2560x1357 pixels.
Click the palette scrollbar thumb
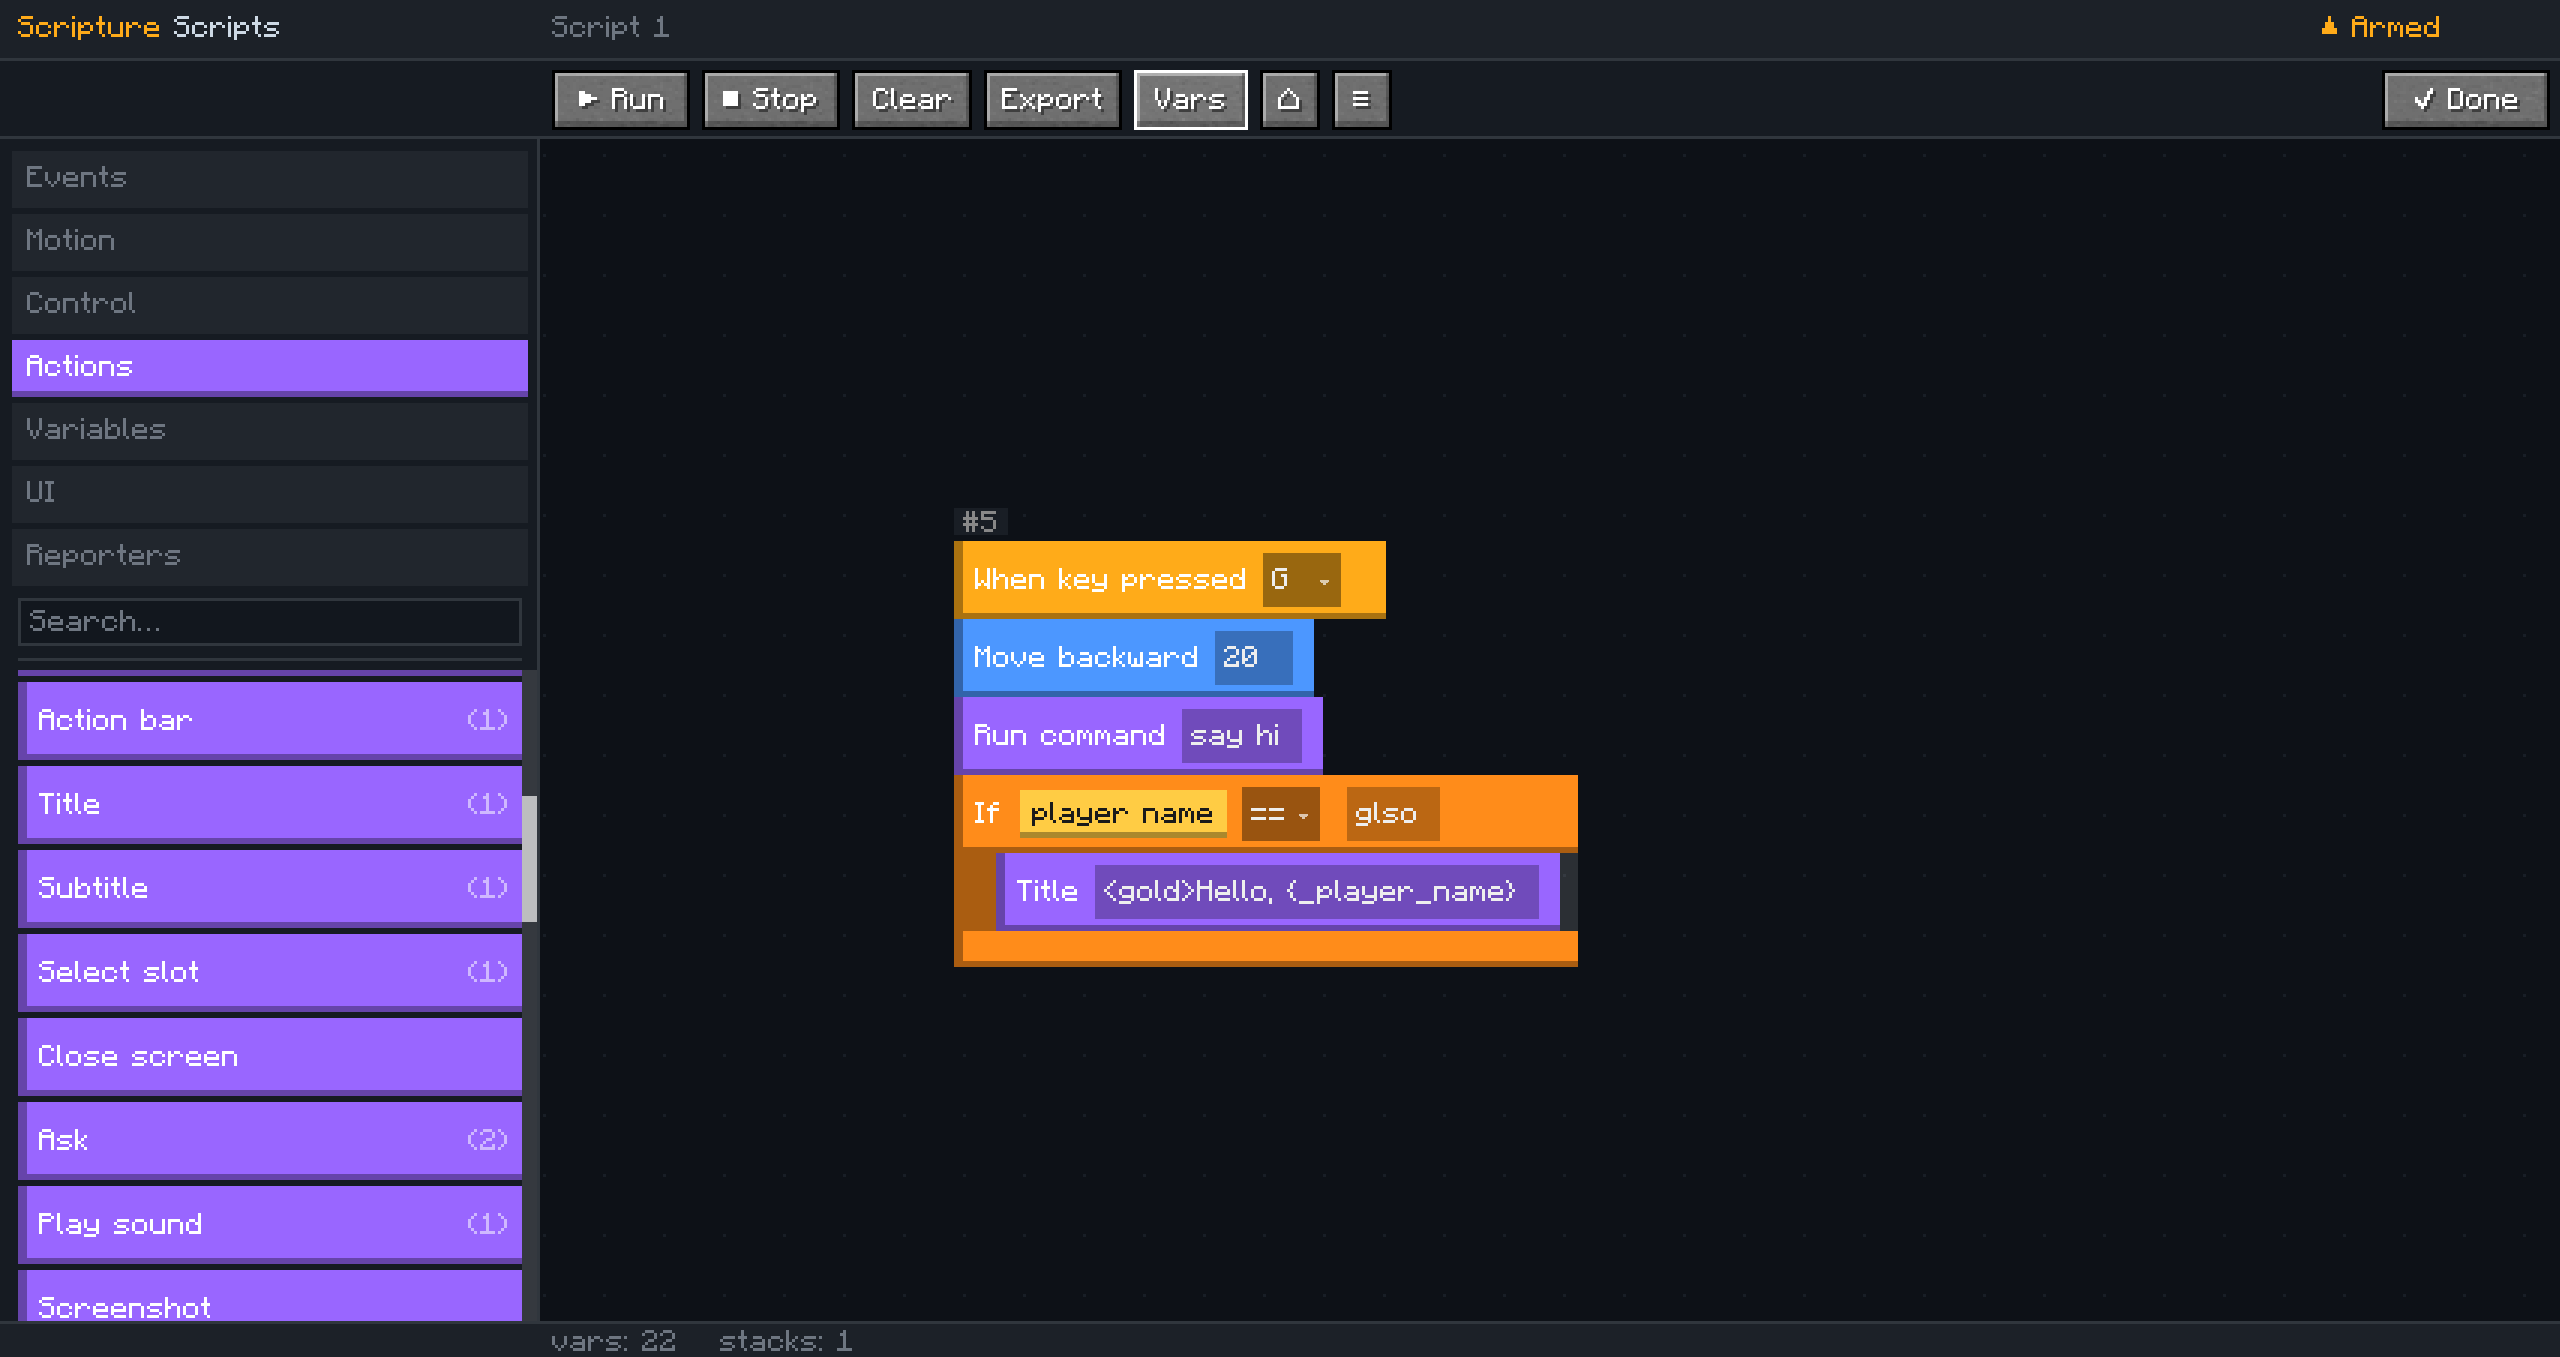point(530,858)
